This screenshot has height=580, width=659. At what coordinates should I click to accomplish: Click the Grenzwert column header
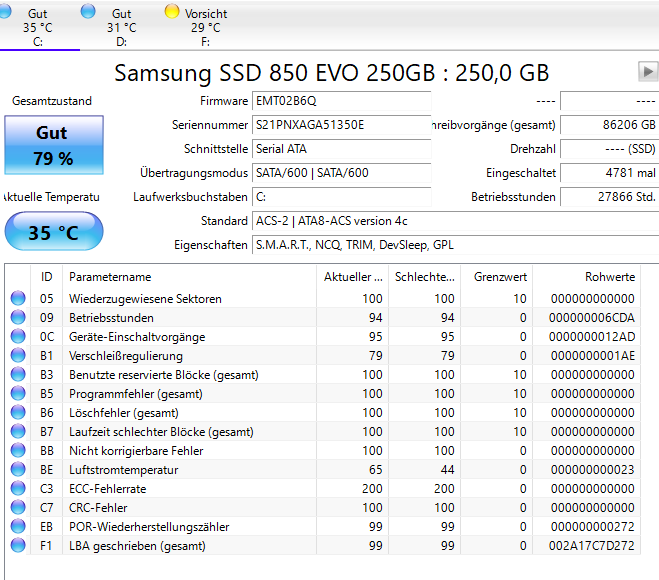coord(497,277)
